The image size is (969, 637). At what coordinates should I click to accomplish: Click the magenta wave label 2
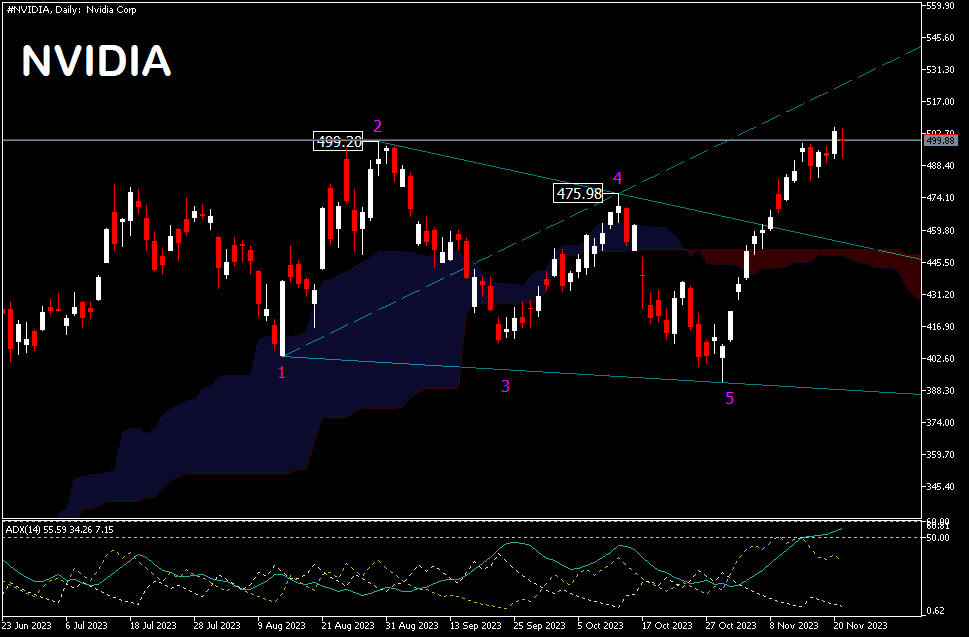click(378, 126)
